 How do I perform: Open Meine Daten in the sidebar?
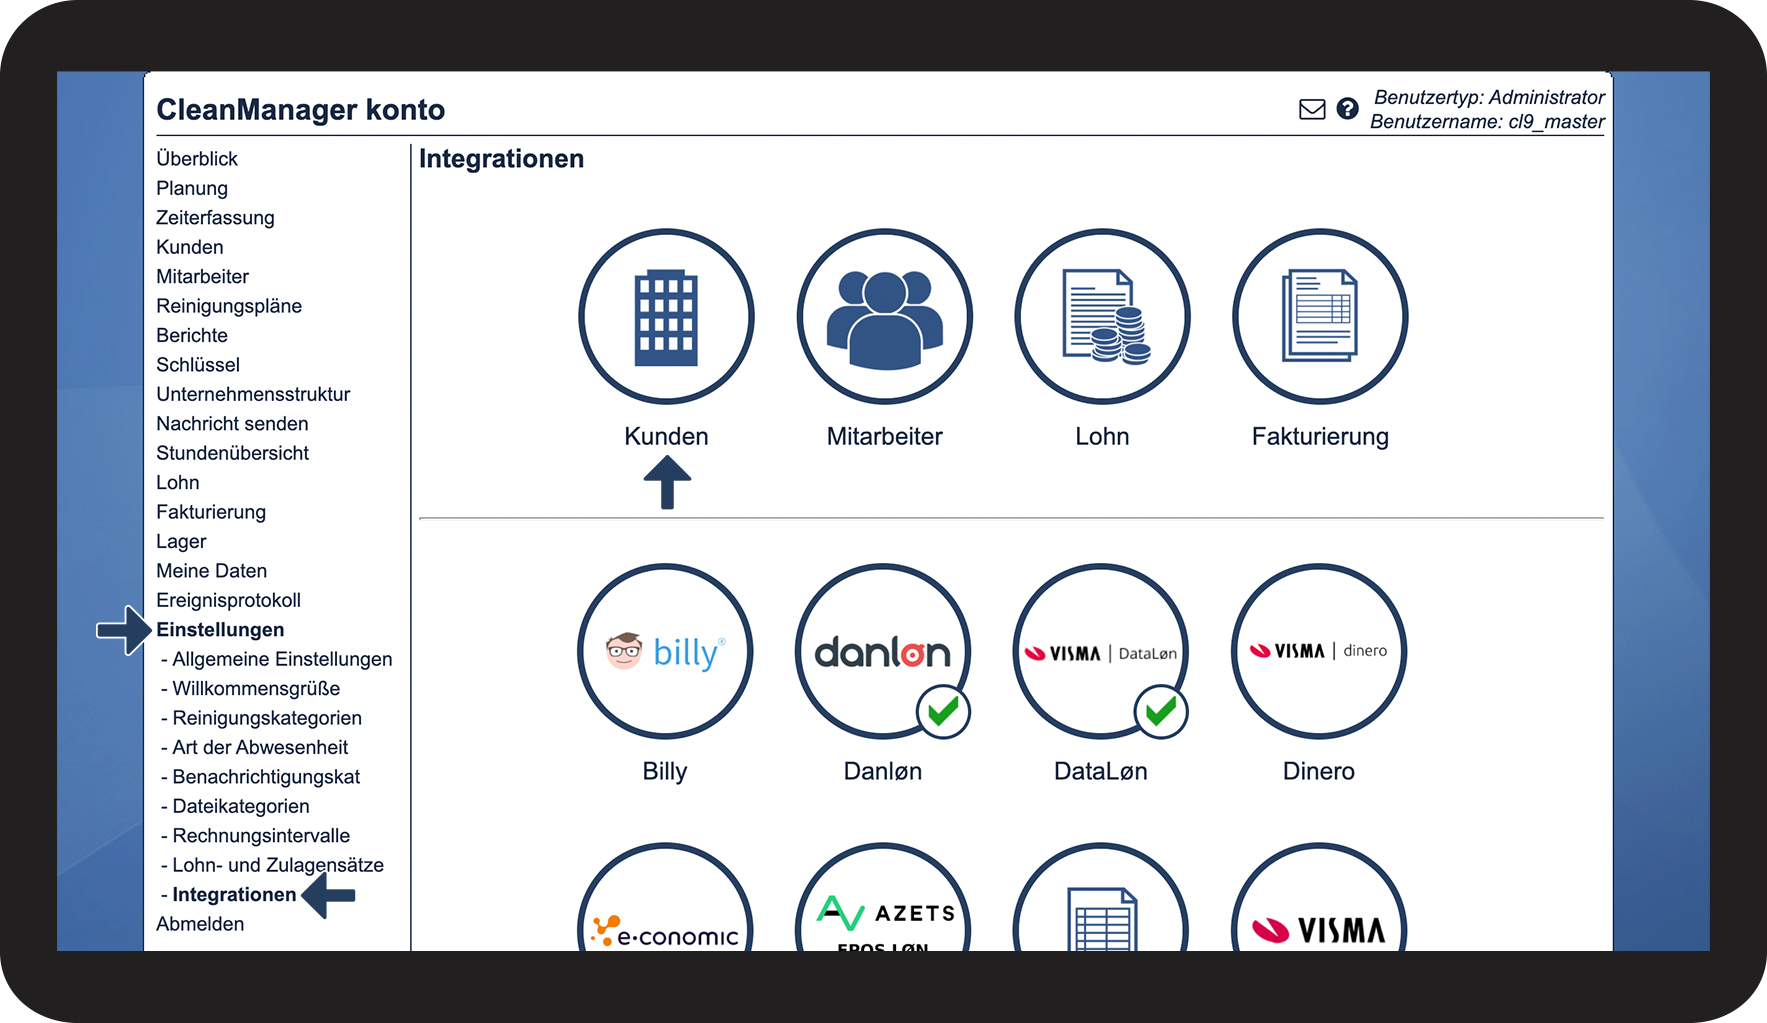point(212,571)
